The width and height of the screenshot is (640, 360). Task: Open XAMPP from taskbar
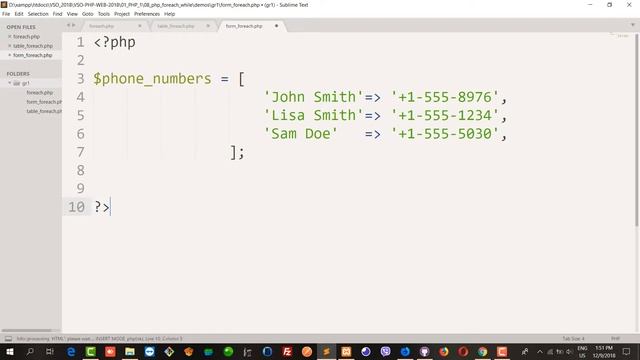pos(346,351)
